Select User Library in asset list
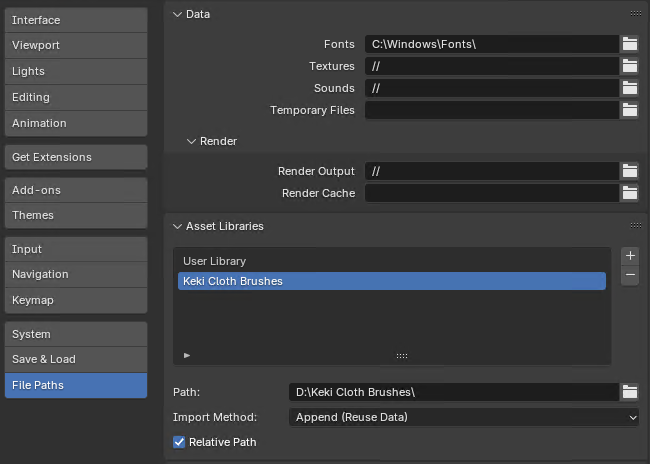Viewport: 650px width, 464px height. pyautogui.click(x=392, y=261)
